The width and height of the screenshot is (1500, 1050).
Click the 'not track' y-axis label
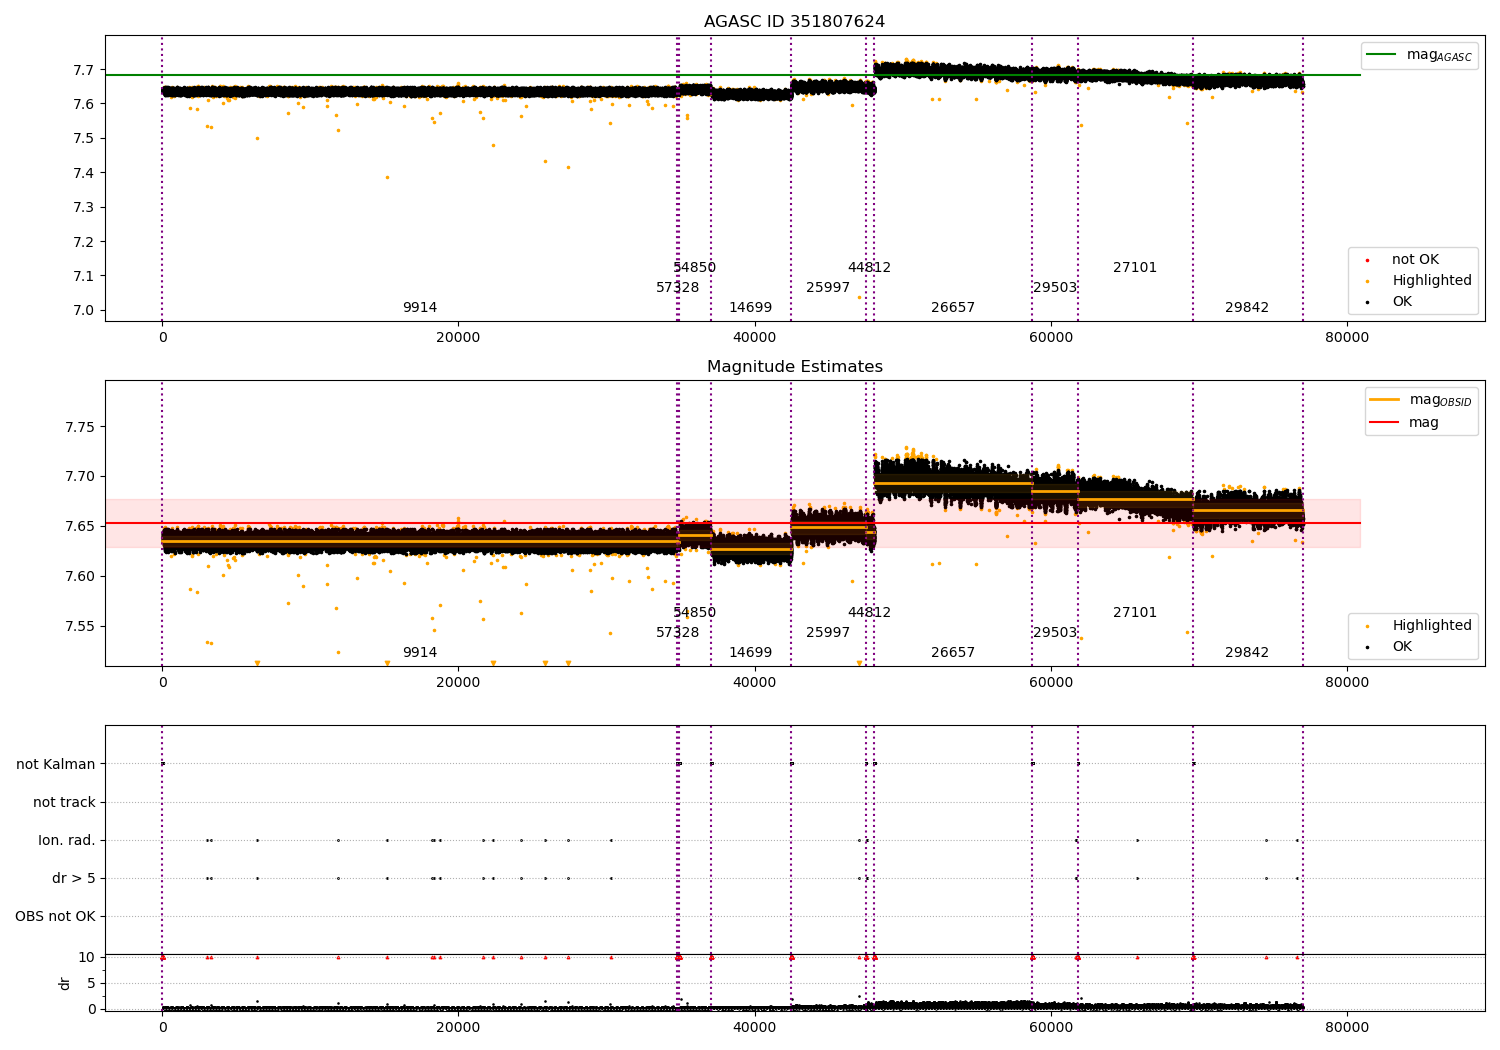pos(64,803)
